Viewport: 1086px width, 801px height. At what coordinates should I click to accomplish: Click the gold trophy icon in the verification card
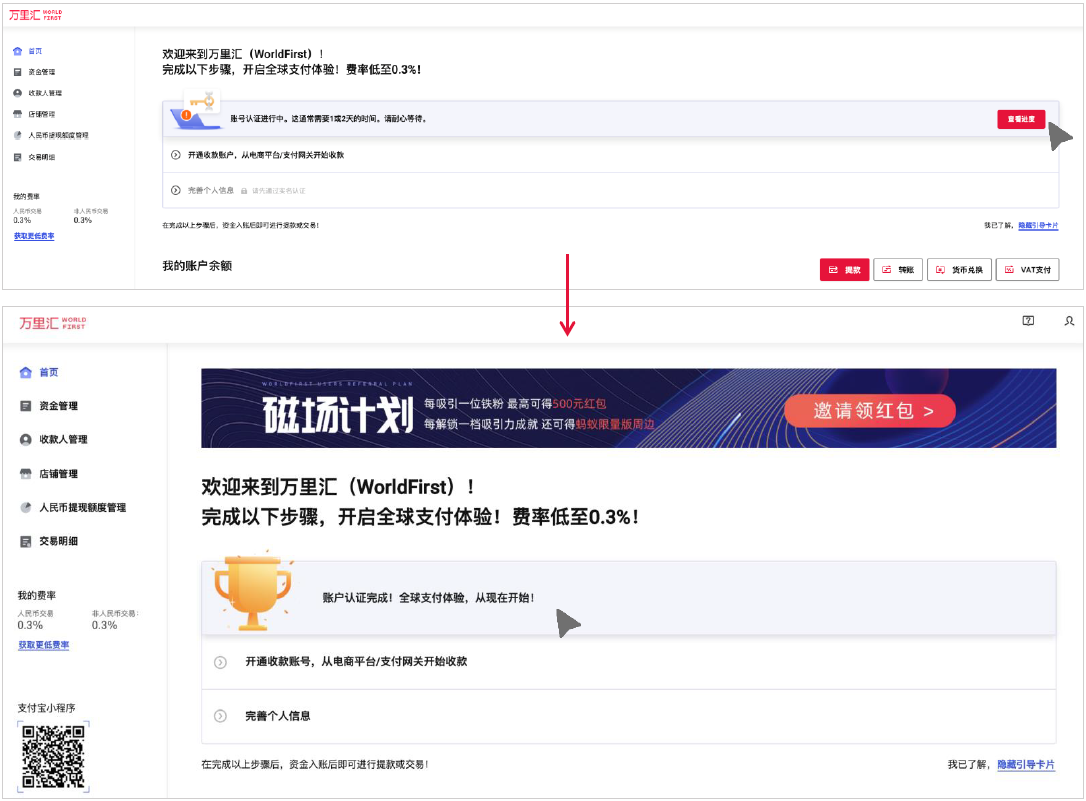pos(253,592)
